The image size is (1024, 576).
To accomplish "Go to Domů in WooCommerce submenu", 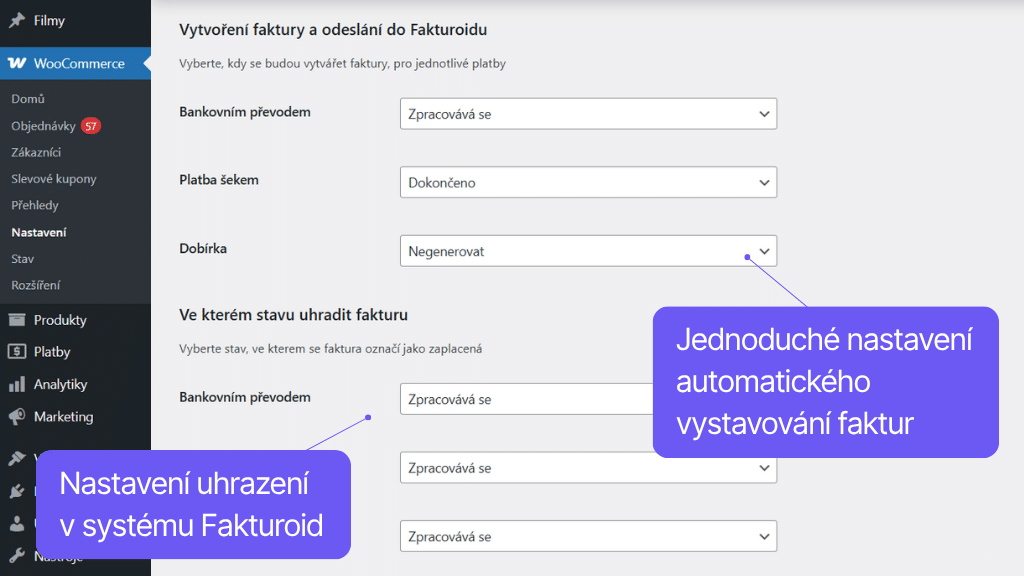I will pos(28,99).
